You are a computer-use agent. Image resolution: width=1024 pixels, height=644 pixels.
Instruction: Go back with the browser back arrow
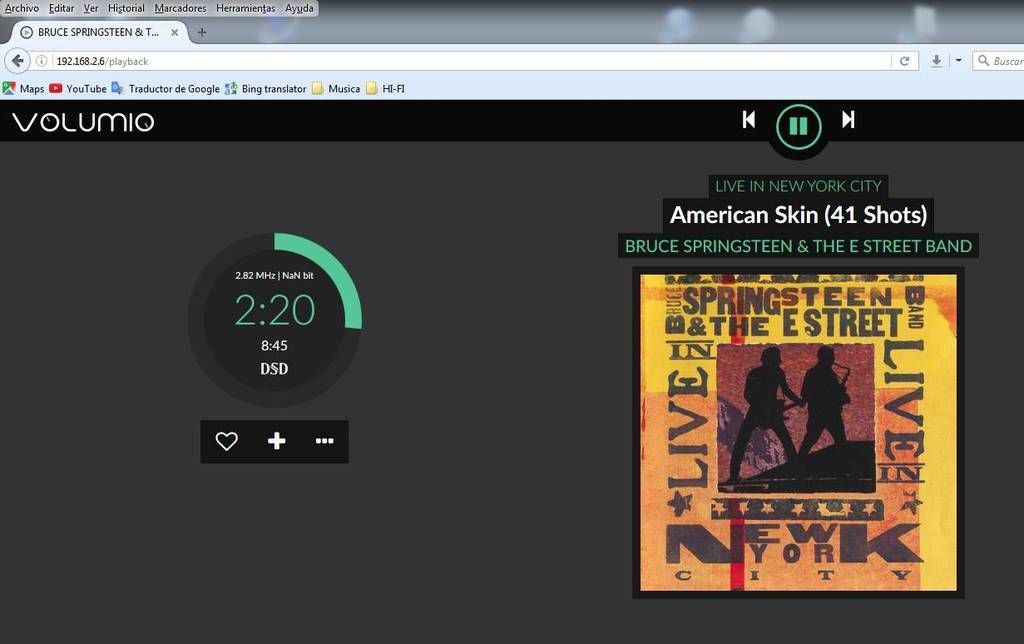17,61
